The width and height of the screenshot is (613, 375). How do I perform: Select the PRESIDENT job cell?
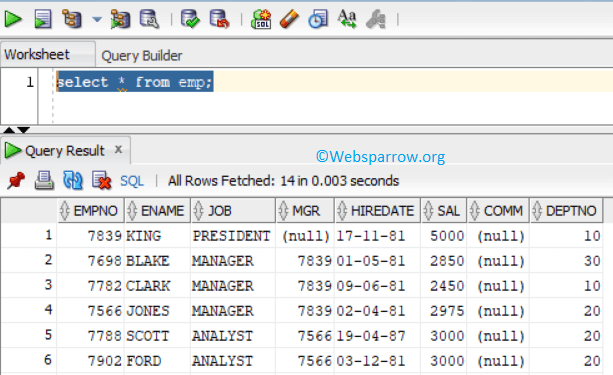[233, 236]
